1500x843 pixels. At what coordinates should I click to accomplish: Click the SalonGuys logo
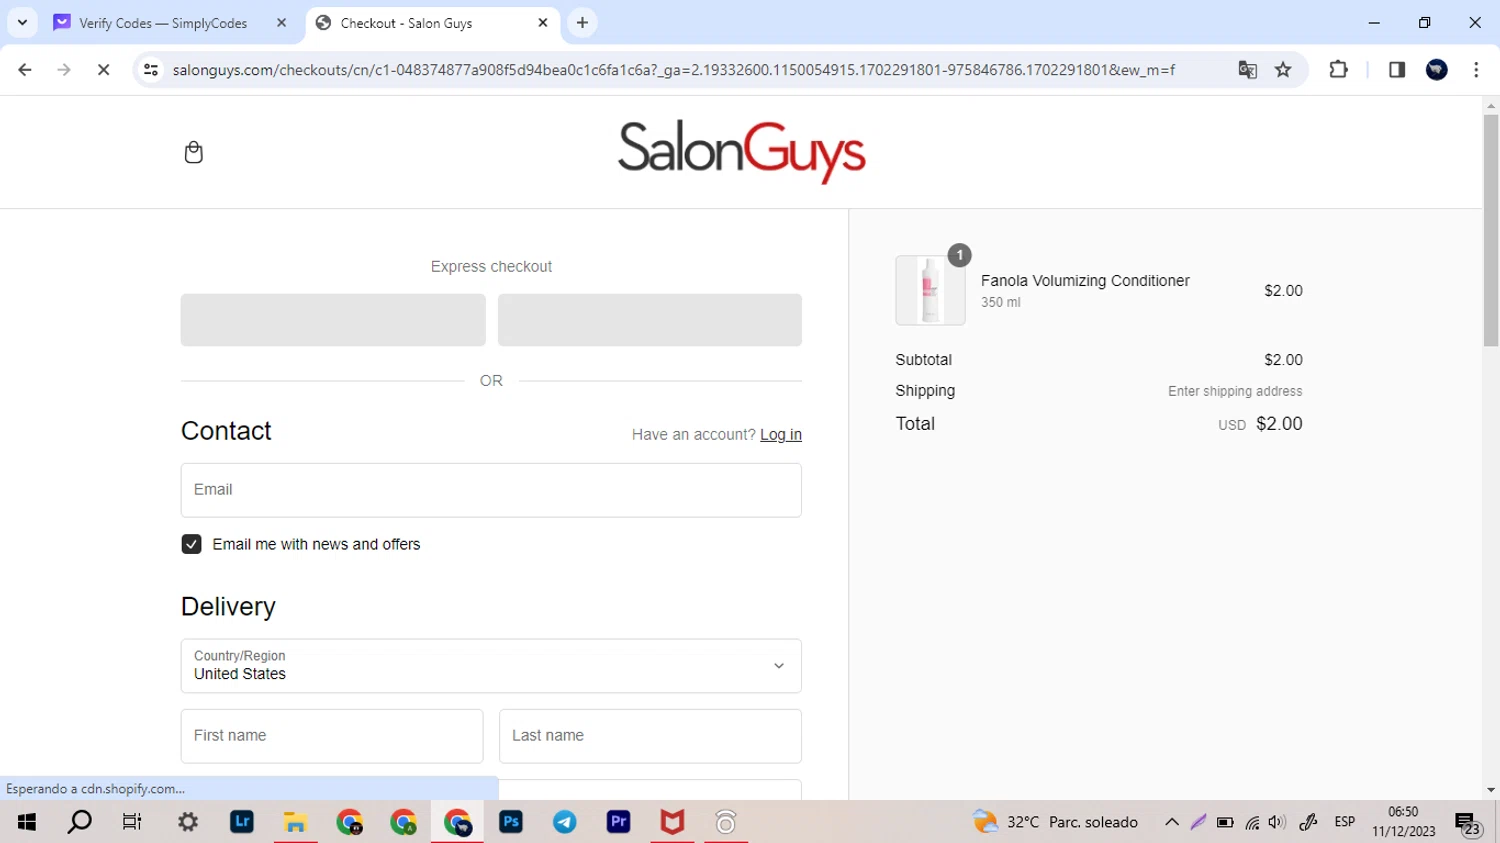tap(742, 152)
